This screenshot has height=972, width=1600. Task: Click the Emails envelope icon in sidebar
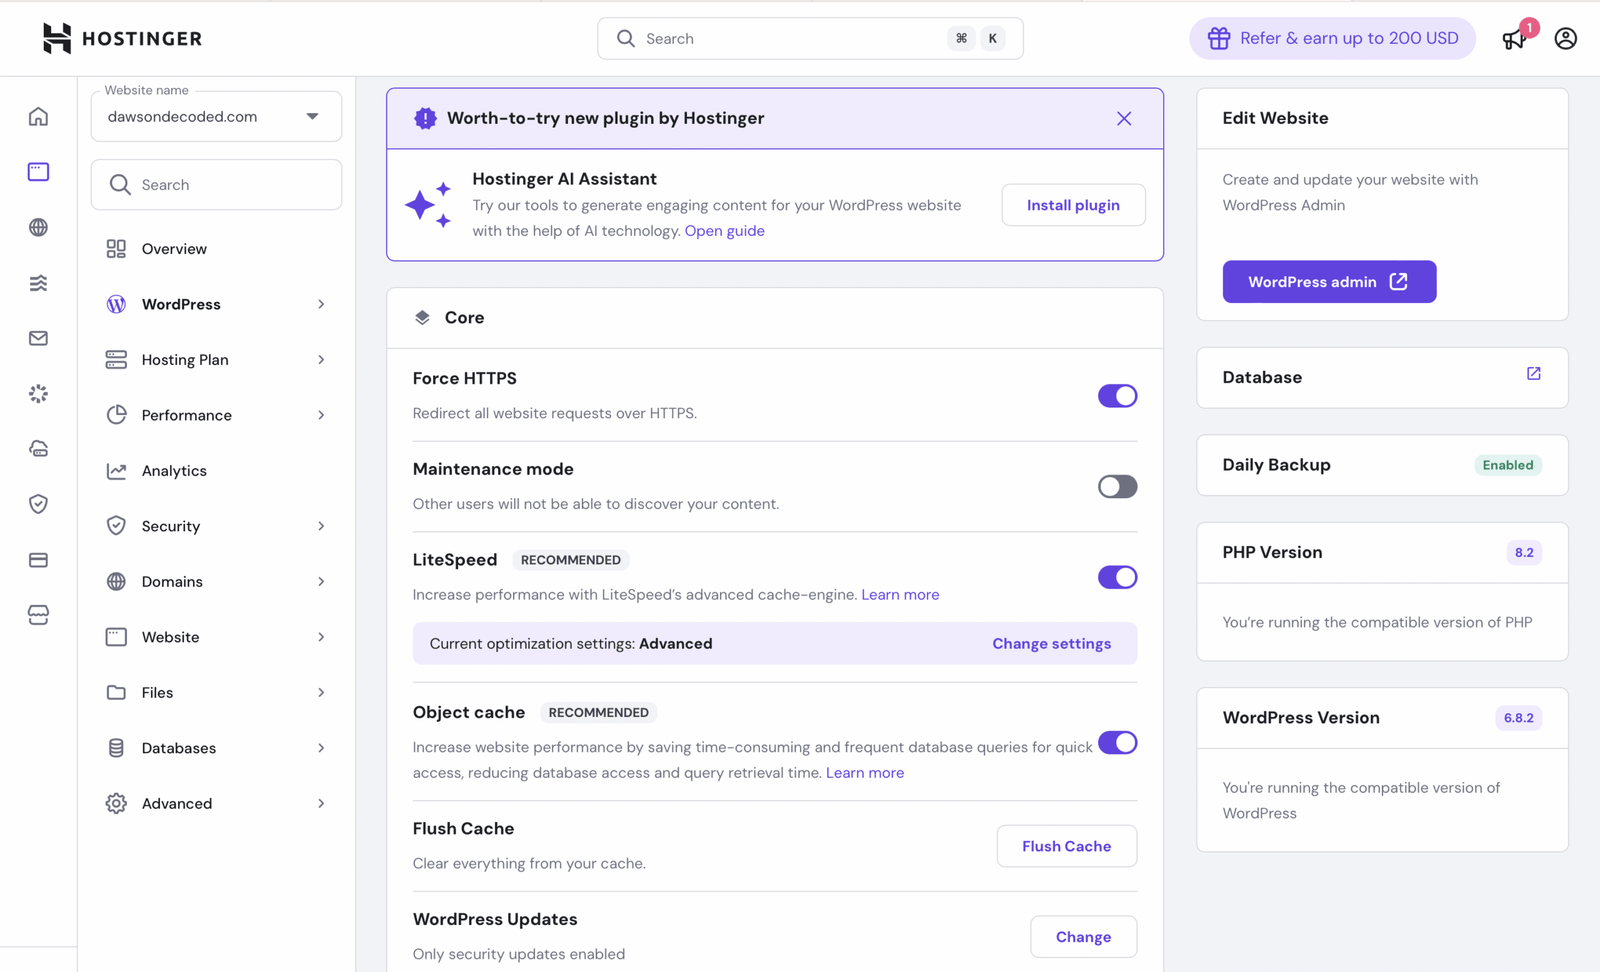38,338
